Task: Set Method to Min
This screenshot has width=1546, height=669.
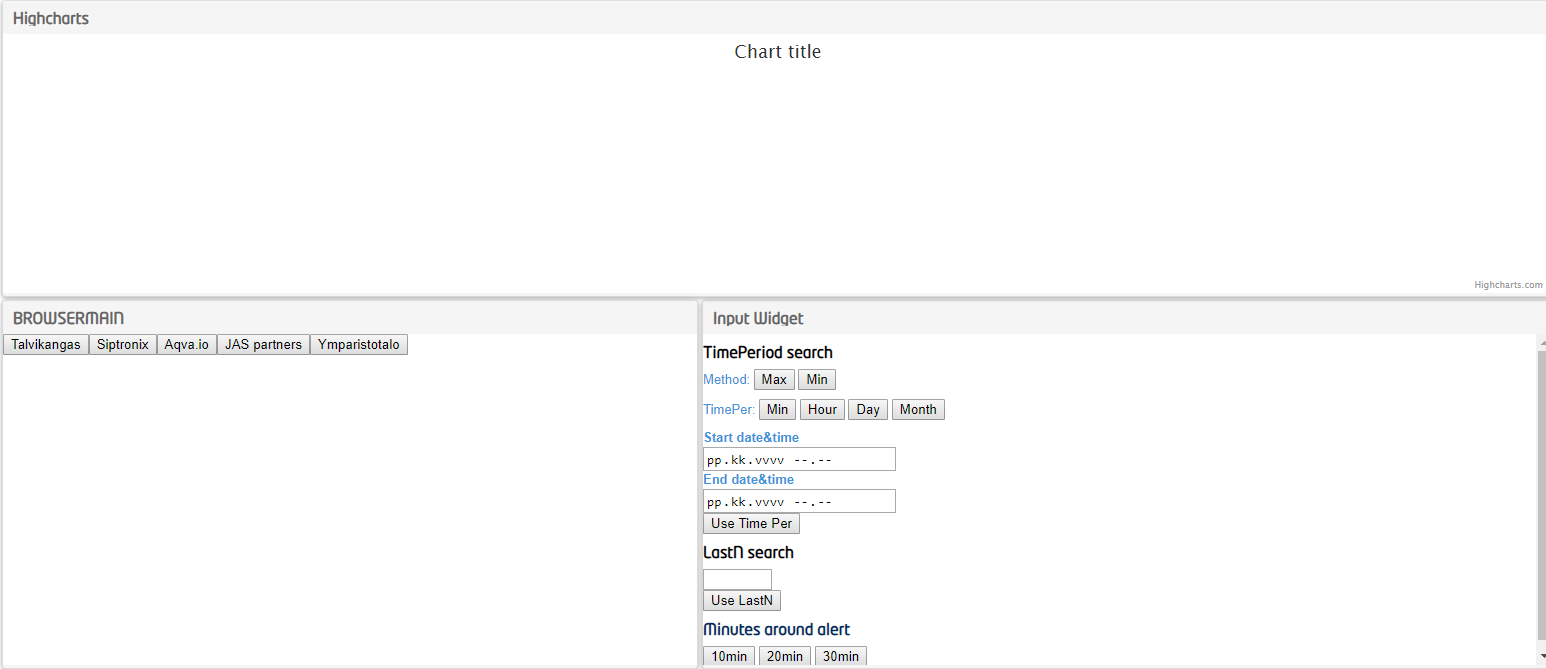Action: point(817,380)
